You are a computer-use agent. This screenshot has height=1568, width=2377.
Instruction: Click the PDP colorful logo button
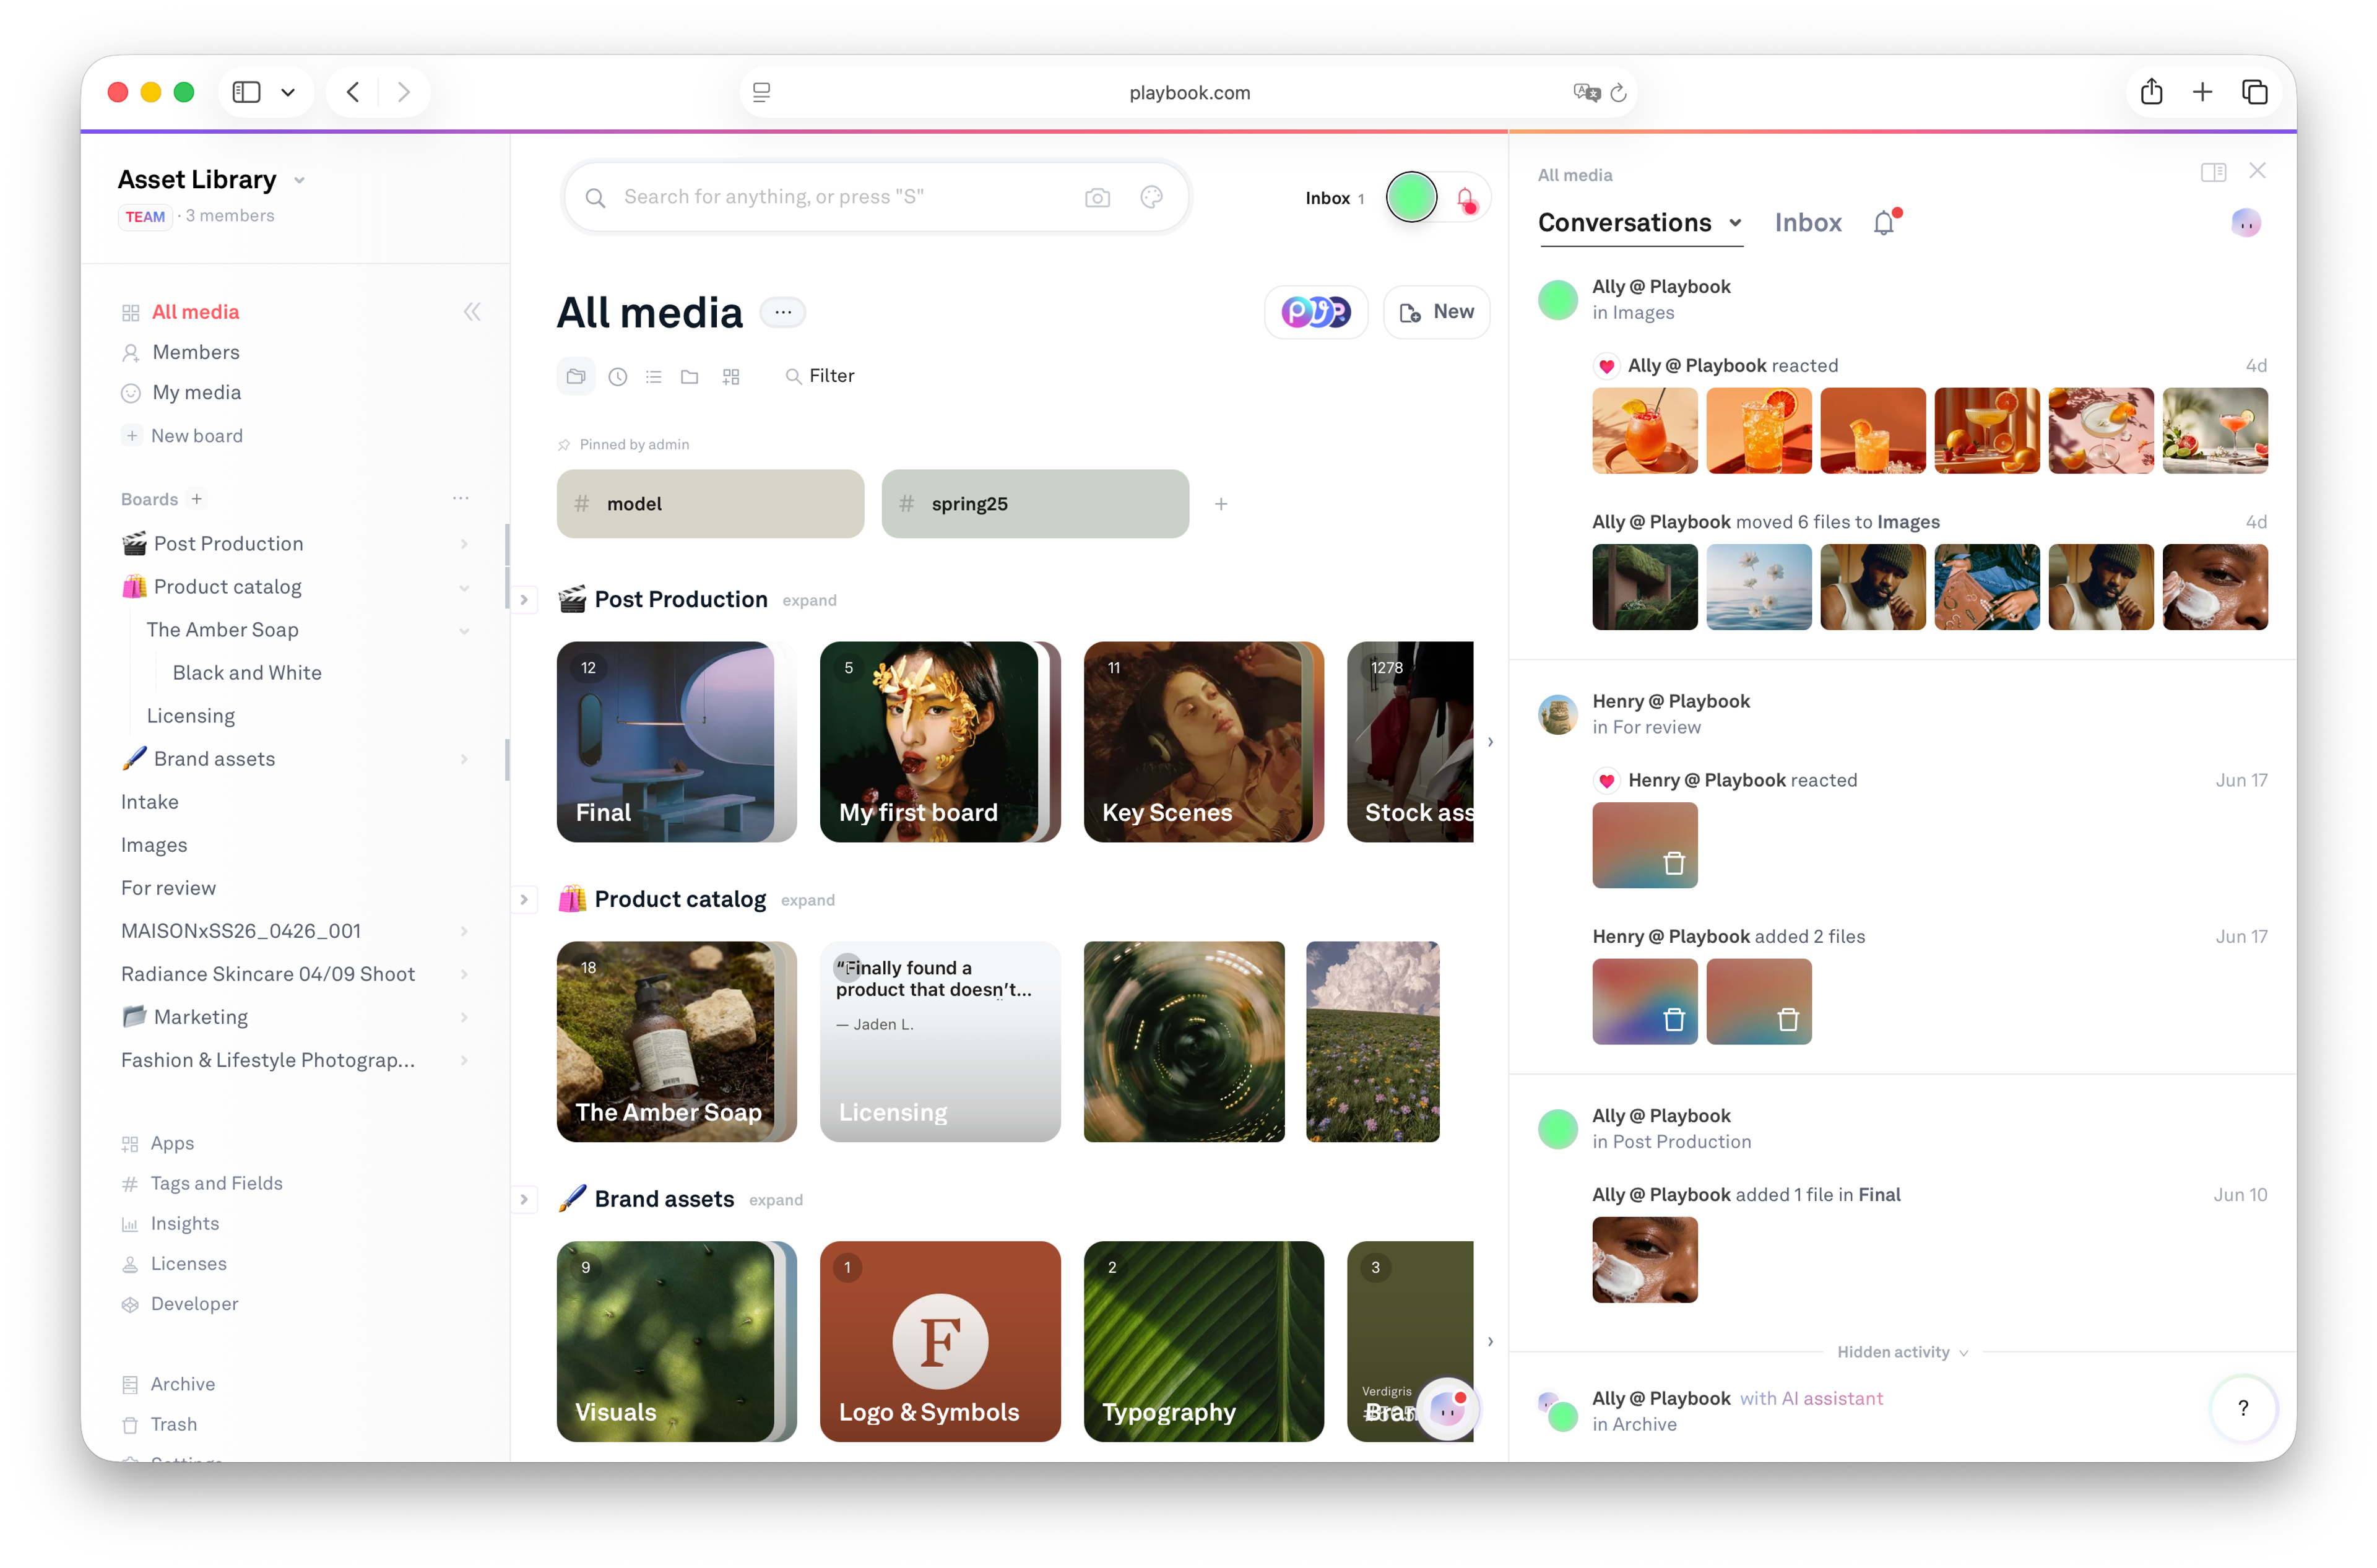click(x=1315, y=312)
